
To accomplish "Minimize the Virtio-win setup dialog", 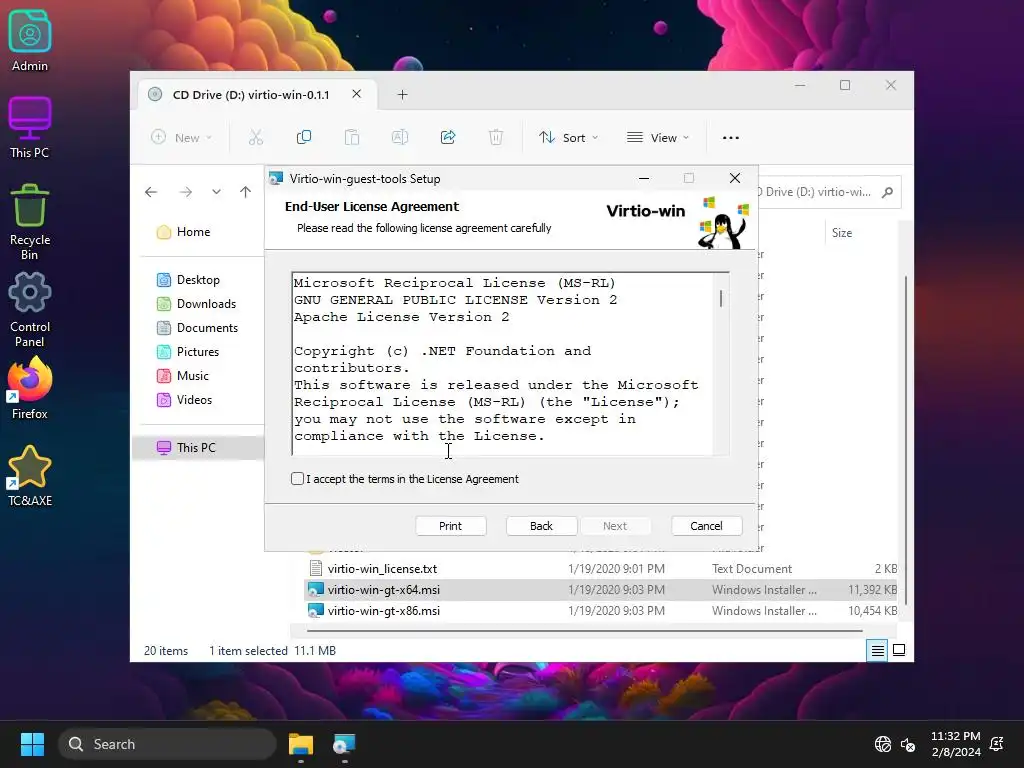I will point(644,178).
